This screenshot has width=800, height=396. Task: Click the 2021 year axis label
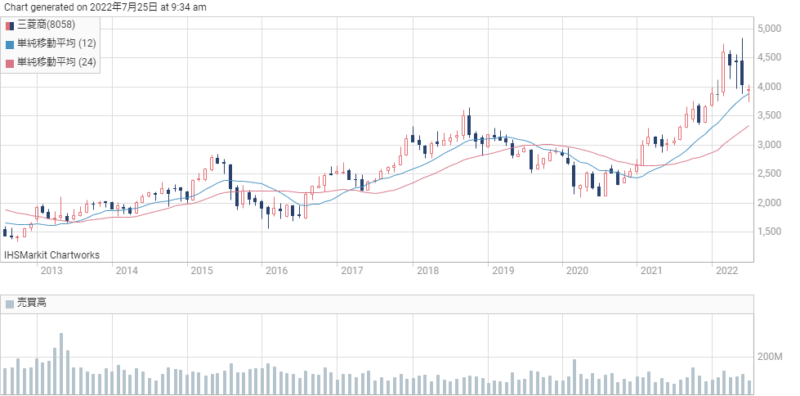[652, 271]
